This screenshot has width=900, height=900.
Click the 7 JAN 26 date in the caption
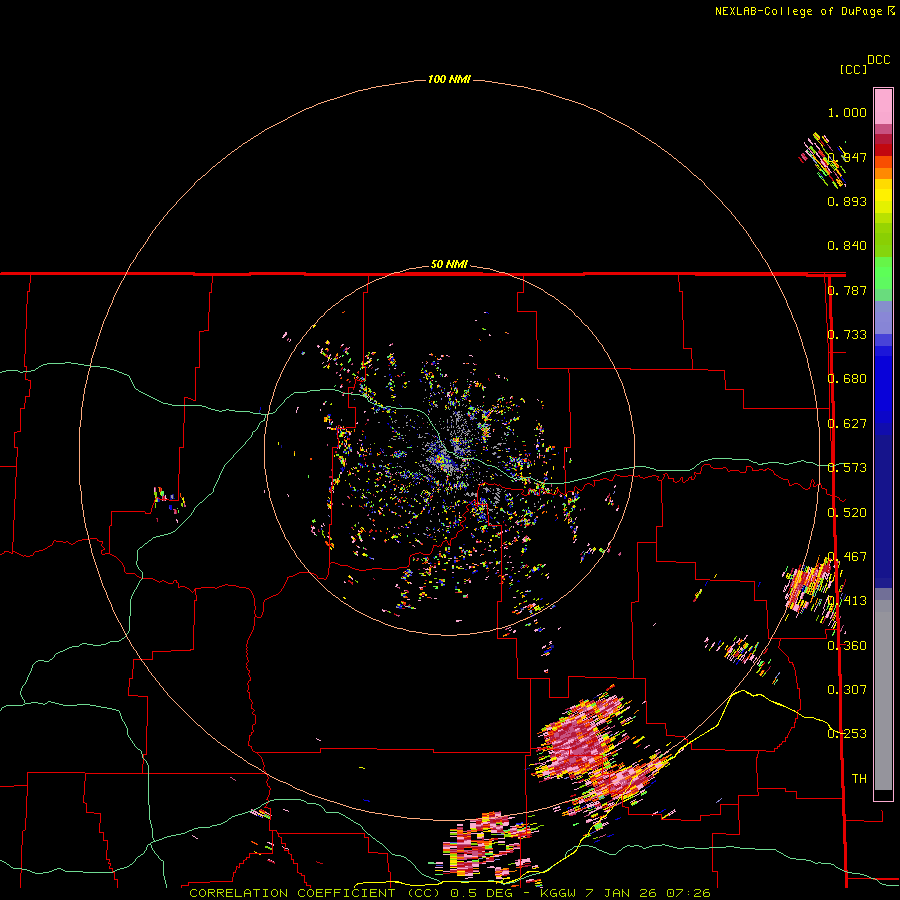[620, 893]
